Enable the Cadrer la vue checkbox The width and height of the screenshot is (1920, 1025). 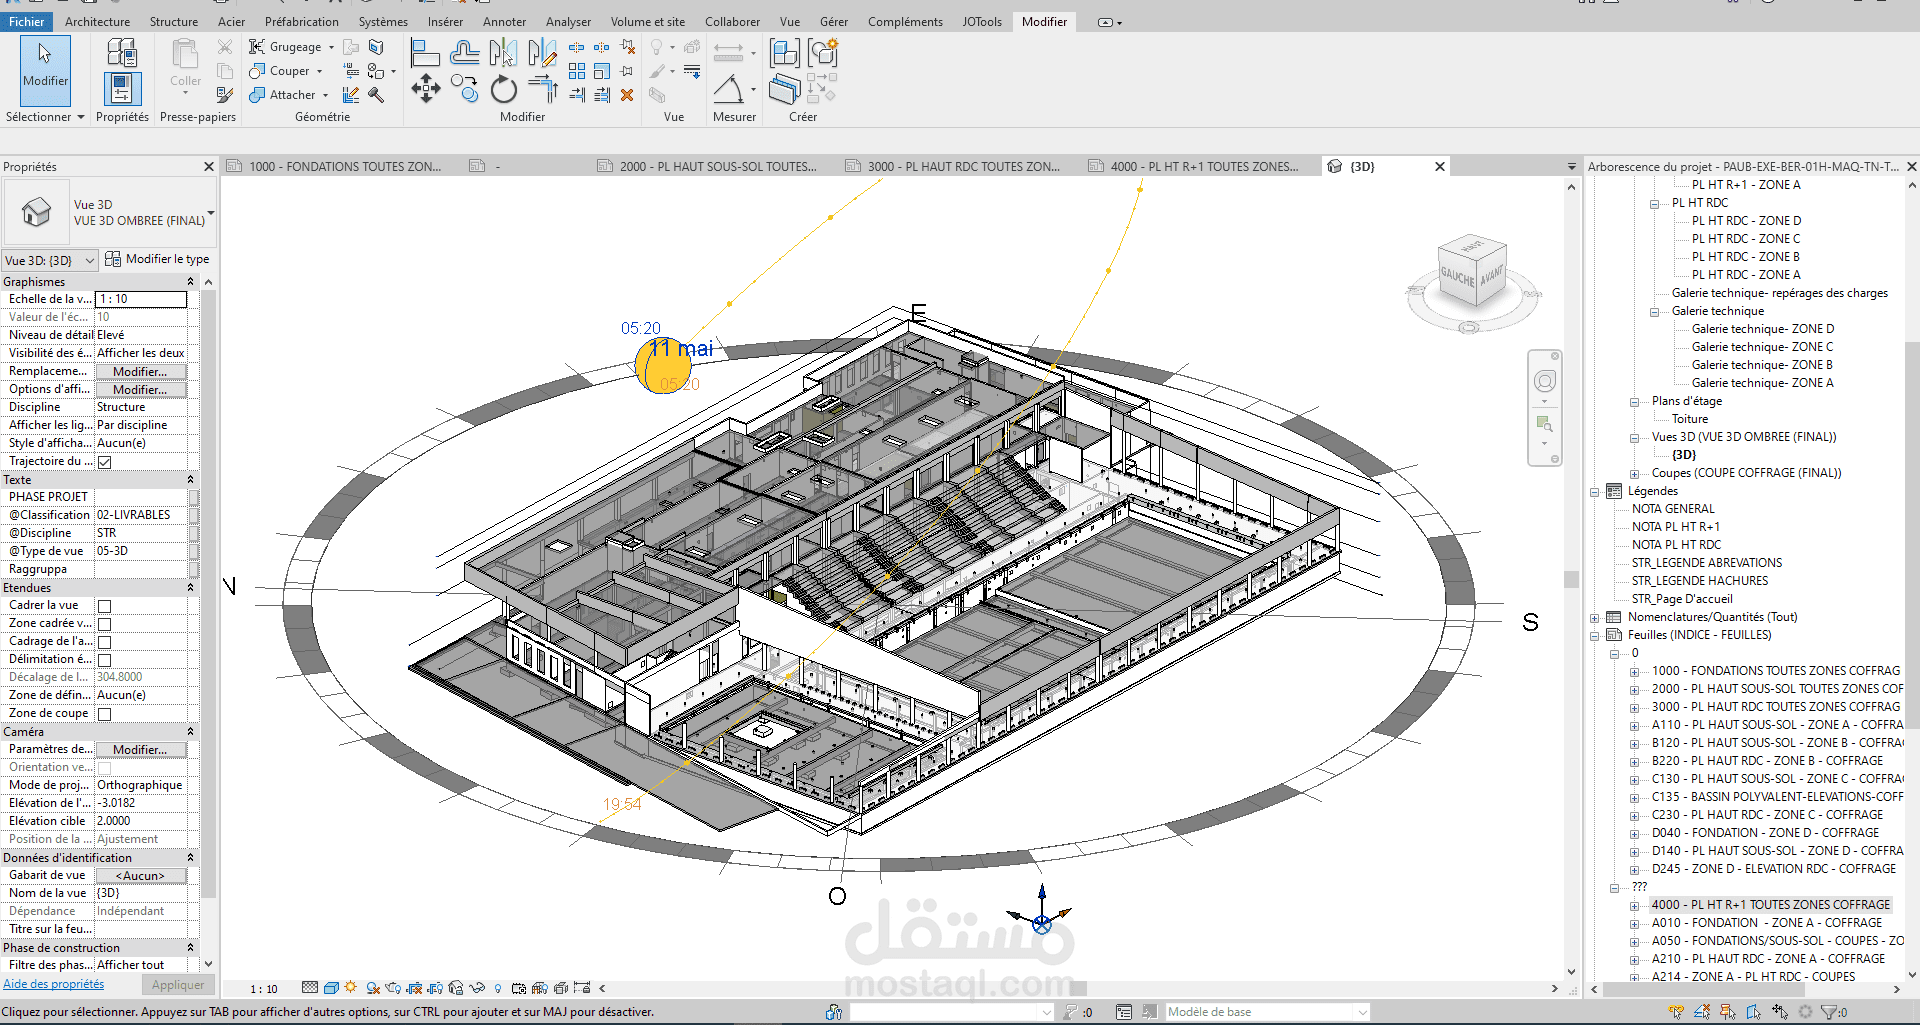coord(105,606)
